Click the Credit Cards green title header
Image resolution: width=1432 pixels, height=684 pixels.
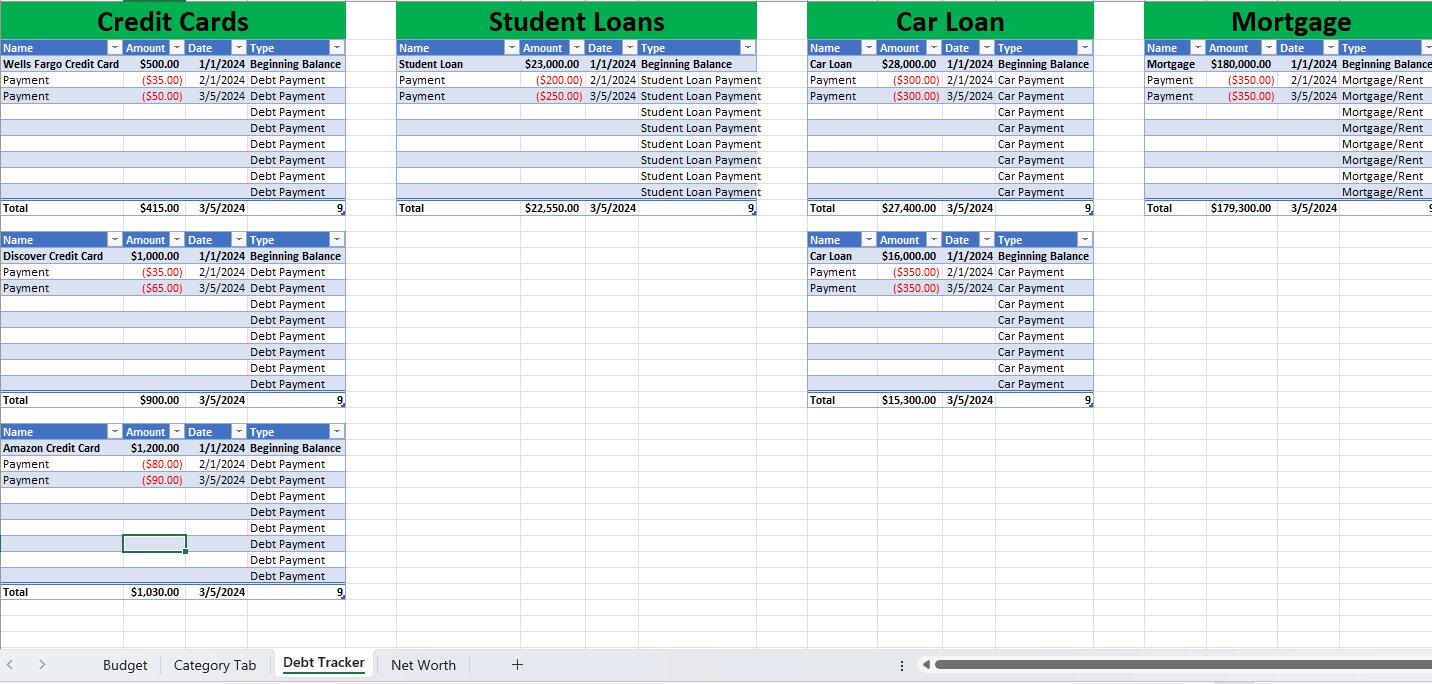pyautogui.click(x=172, y=20)
